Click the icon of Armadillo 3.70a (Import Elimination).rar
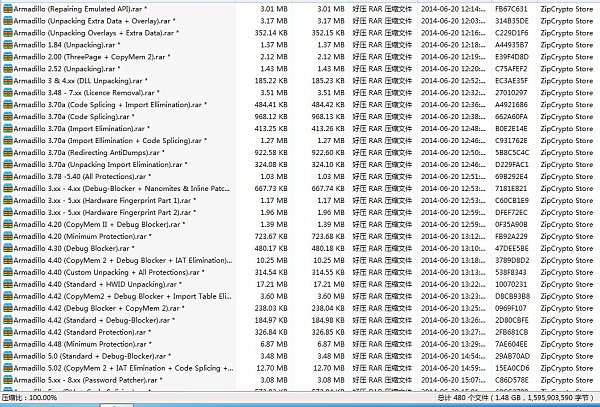The height and width of the screenshot is (407, 600). [x=8, y=129]
